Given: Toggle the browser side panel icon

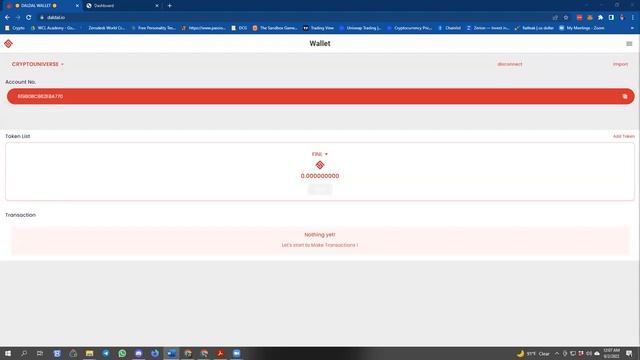Looking at the screenshot, I should pyautogui.click(x=611, y=18).
